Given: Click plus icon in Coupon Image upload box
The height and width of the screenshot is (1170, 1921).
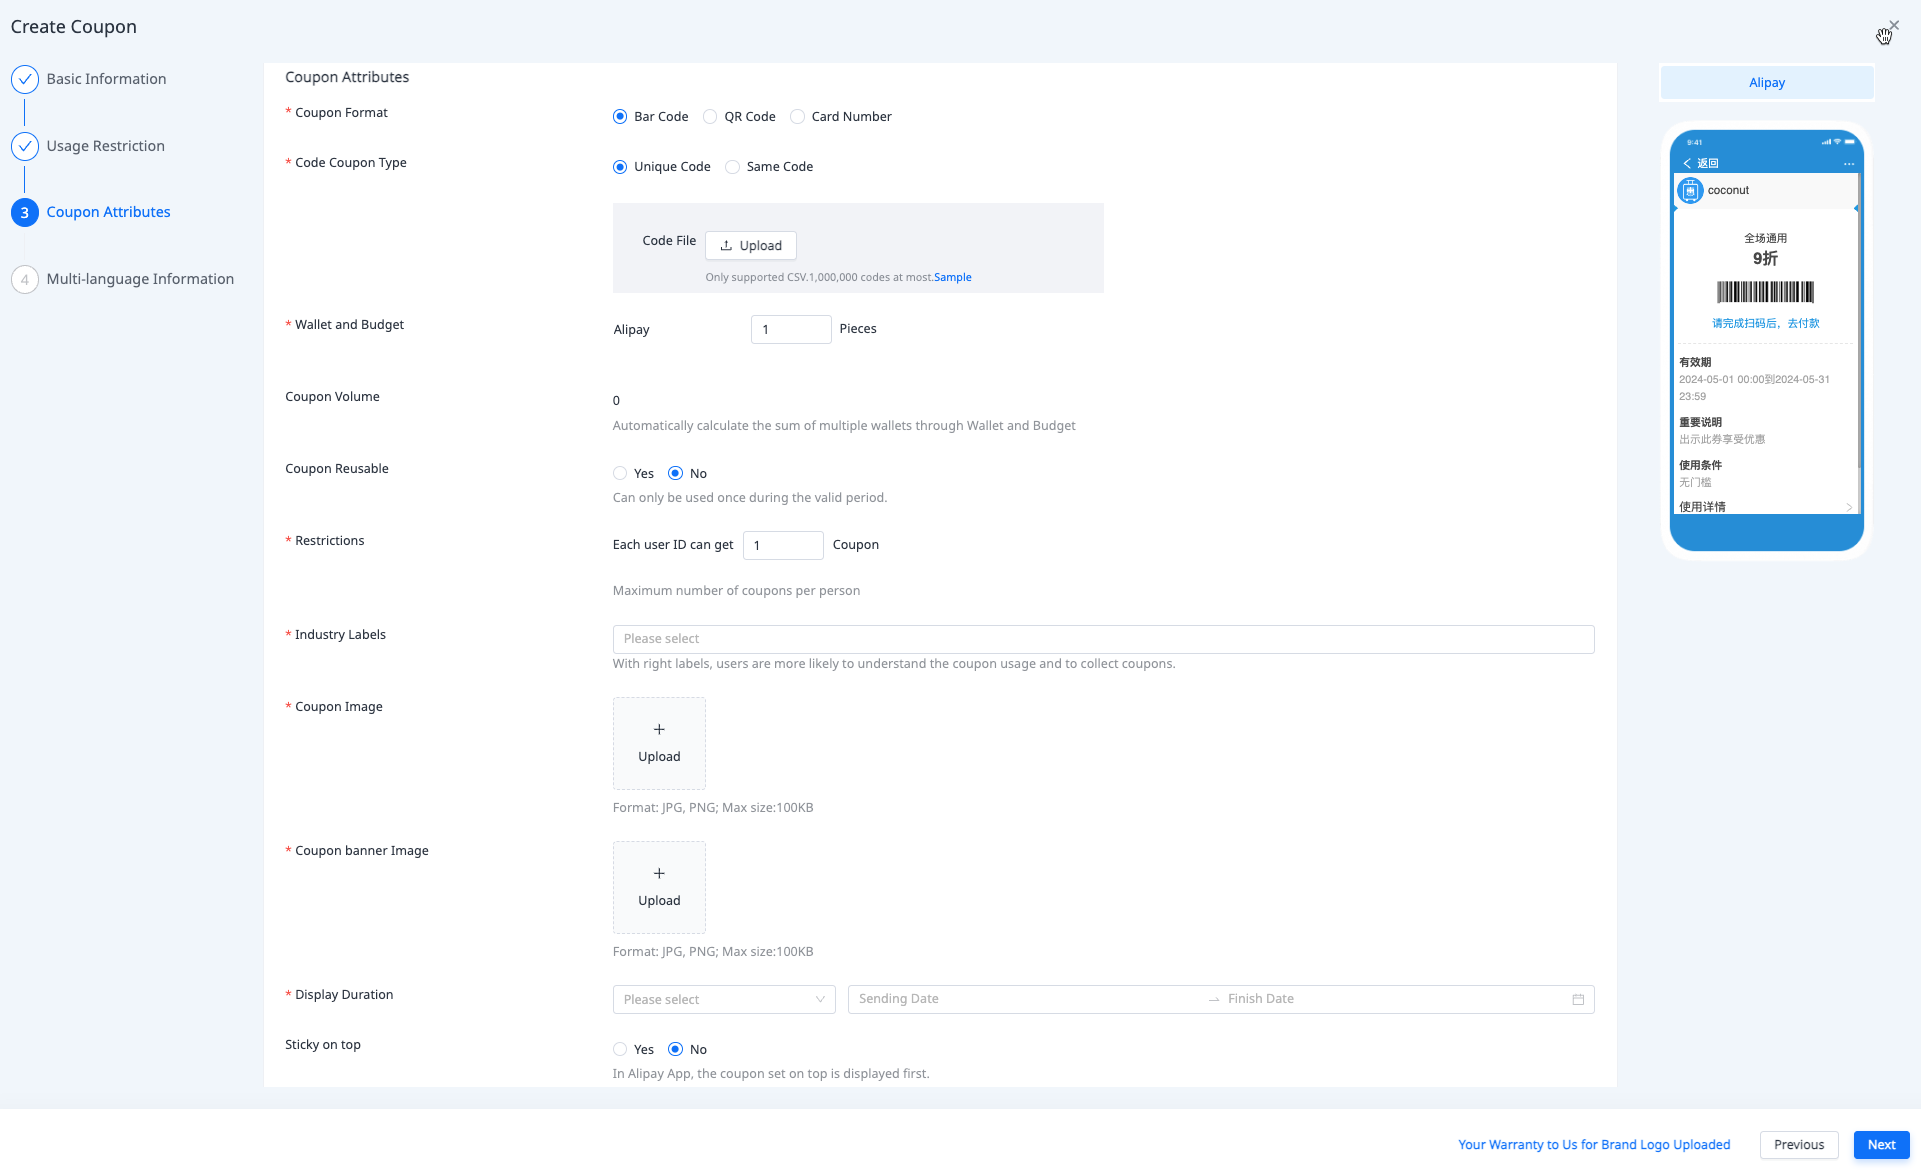Looking at the screenshot, I should tap(659, 729).
